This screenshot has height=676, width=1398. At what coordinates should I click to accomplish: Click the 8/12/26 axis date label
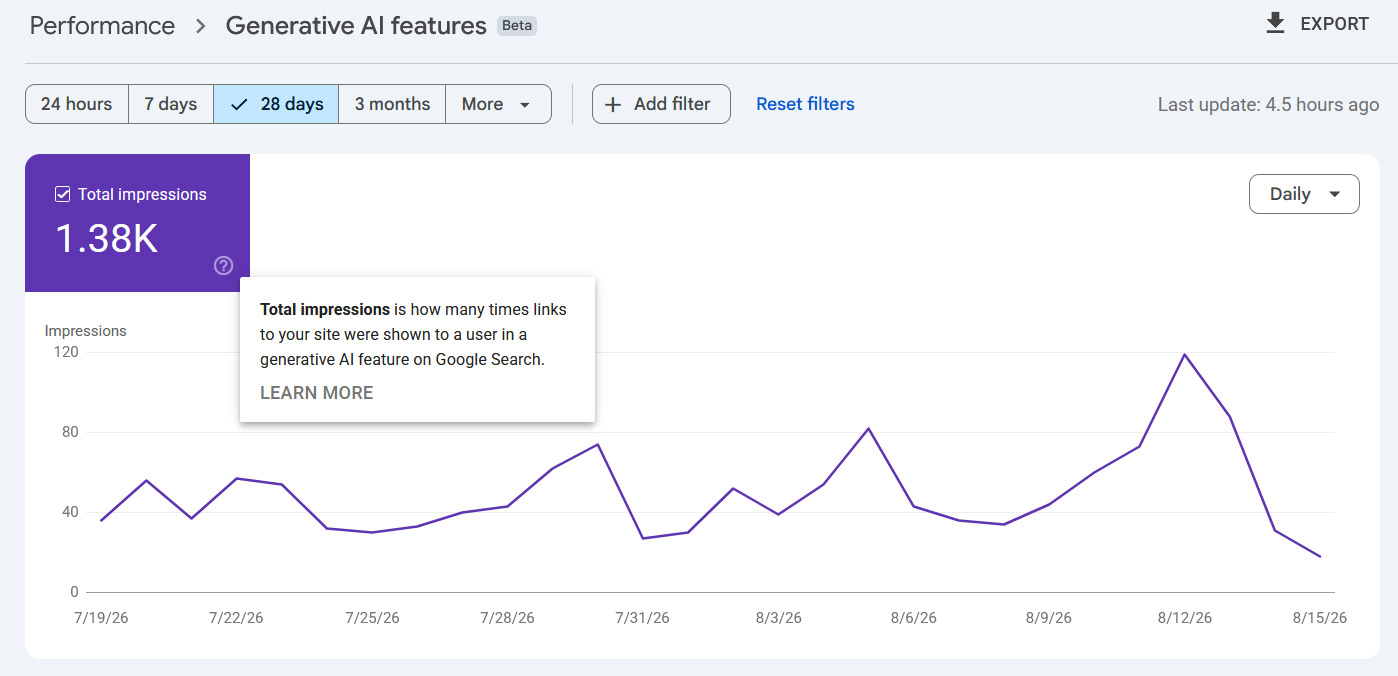click(x=1185, y=618)
